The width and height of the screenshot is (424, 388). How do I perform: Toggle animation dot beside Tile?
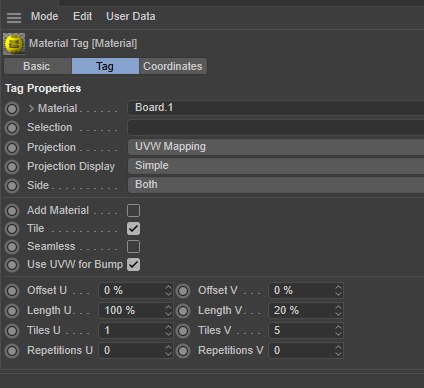tap(12, 229)
